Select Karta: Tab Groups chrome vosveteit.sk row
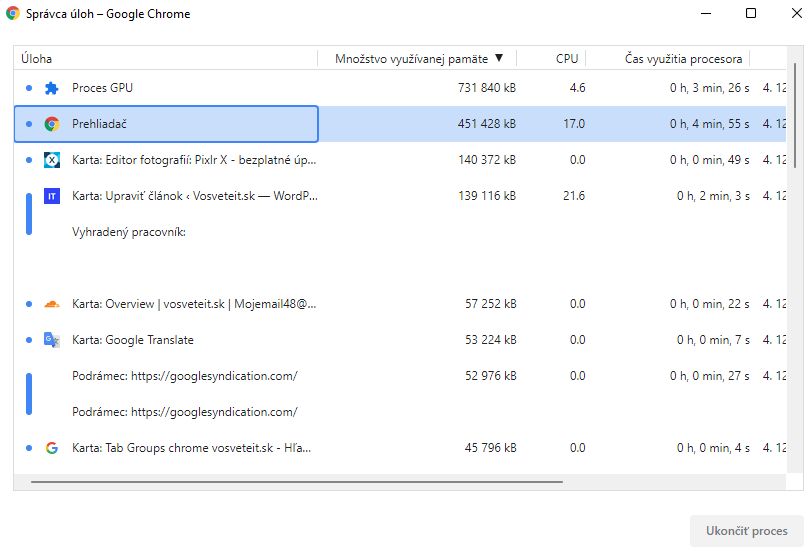812x557 pixels. (400, 448)
